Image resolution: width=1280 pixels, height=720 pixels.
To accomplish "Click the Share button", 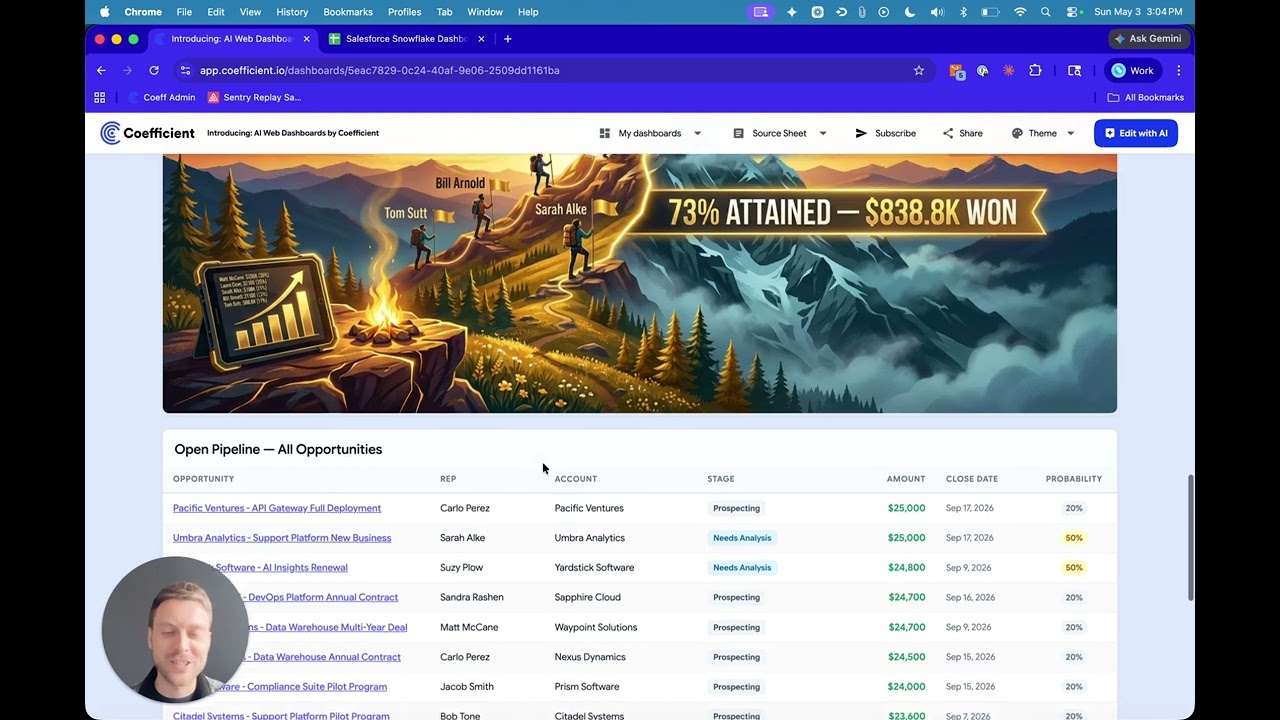I will pyautogui.click(x=962, y=133).
